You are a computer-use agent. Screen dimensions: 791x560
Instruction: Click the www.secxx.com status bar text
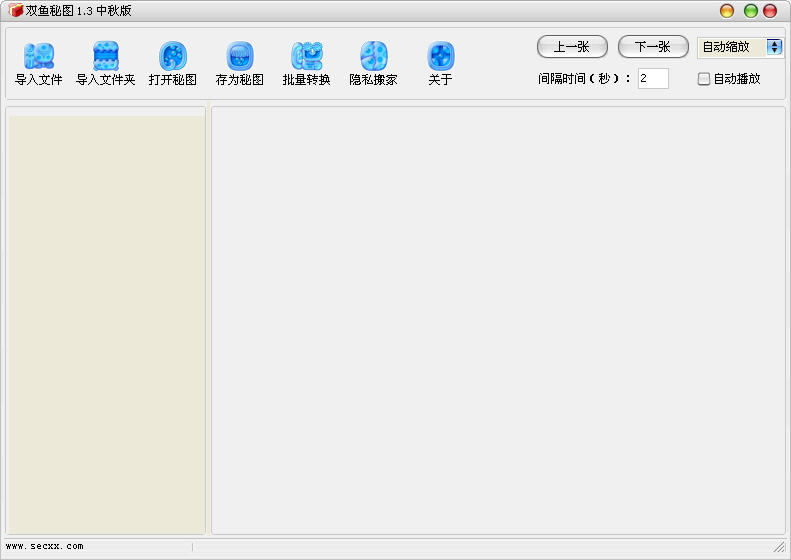[x=44, y=546]
